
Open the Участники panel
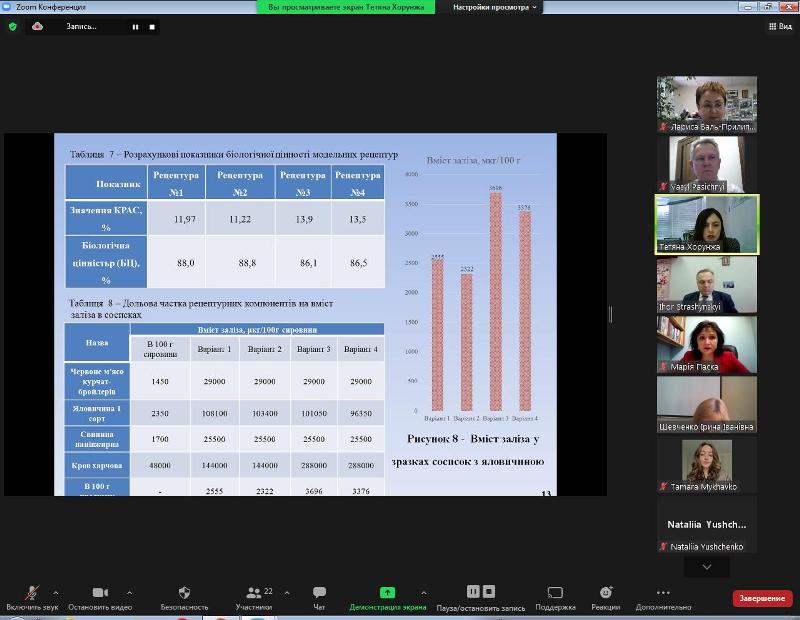tap(254, 598)
